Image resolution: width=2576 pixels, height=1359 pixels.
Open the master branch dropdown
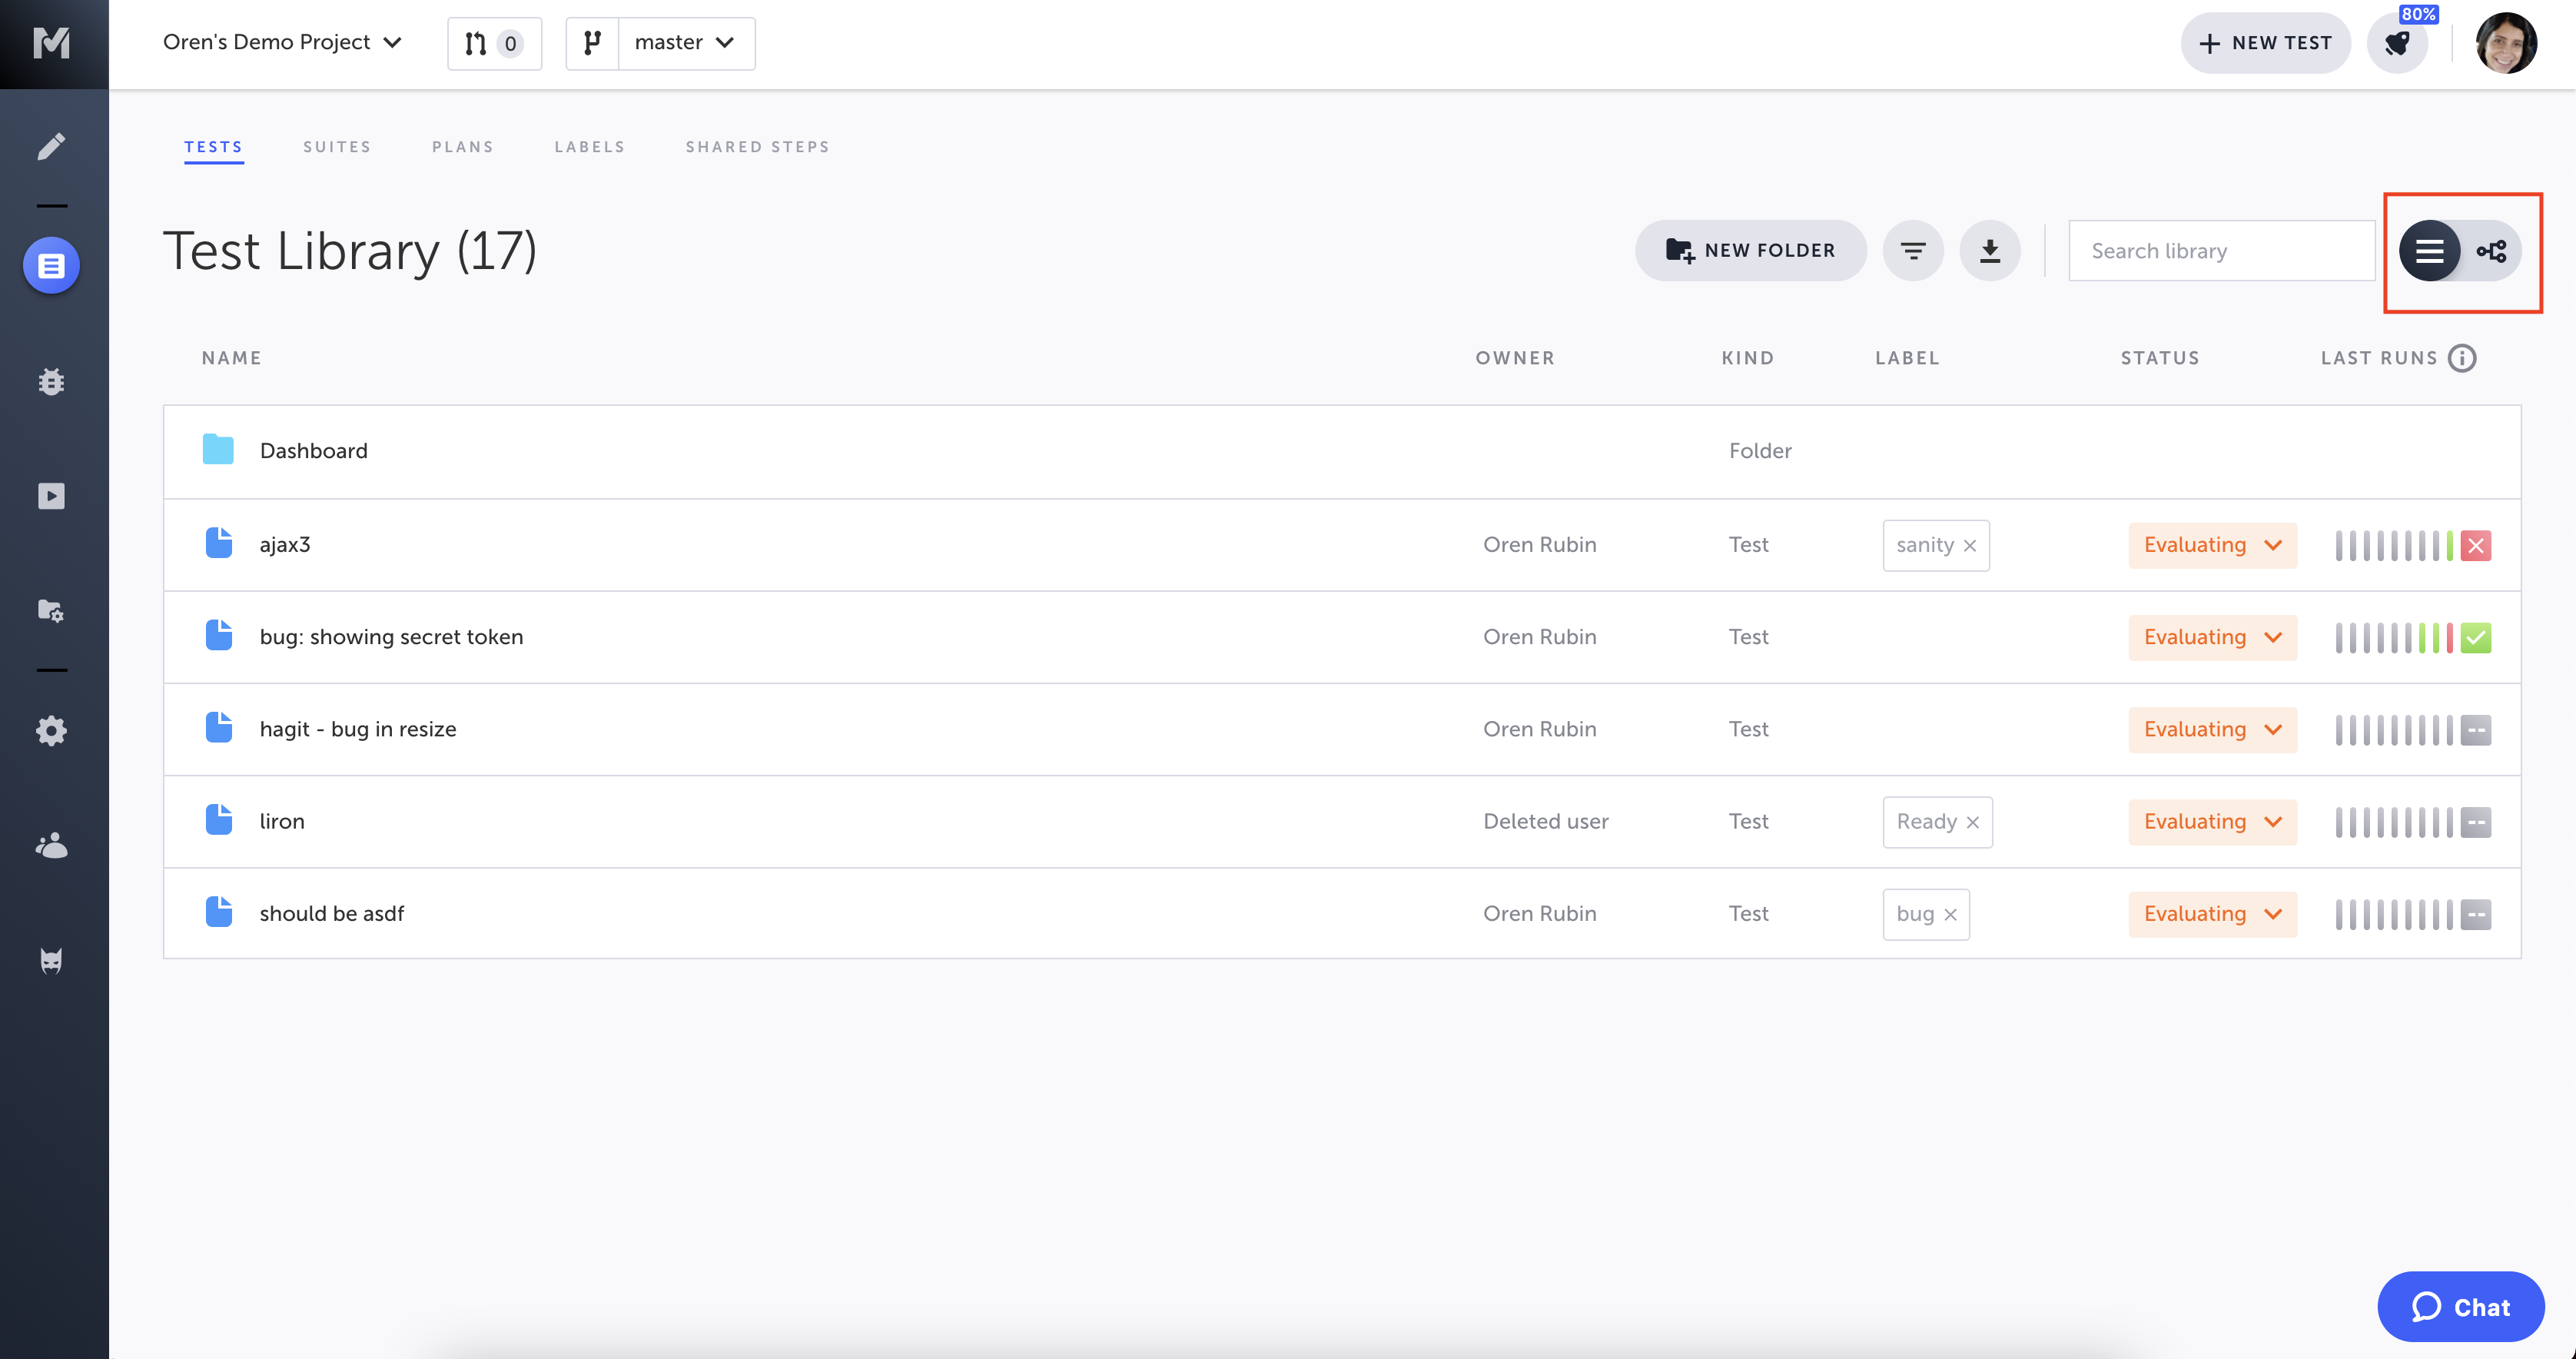point(685,43)
